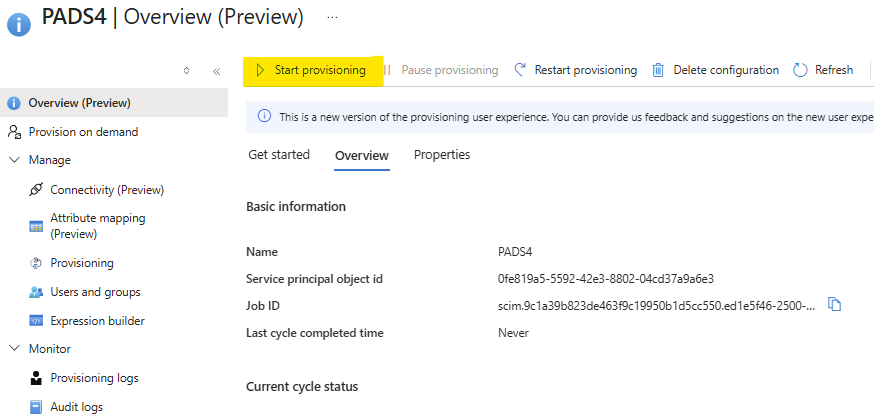Click the Provisioning logs person icon
874x416 pixels.
[x=36, y=378]
